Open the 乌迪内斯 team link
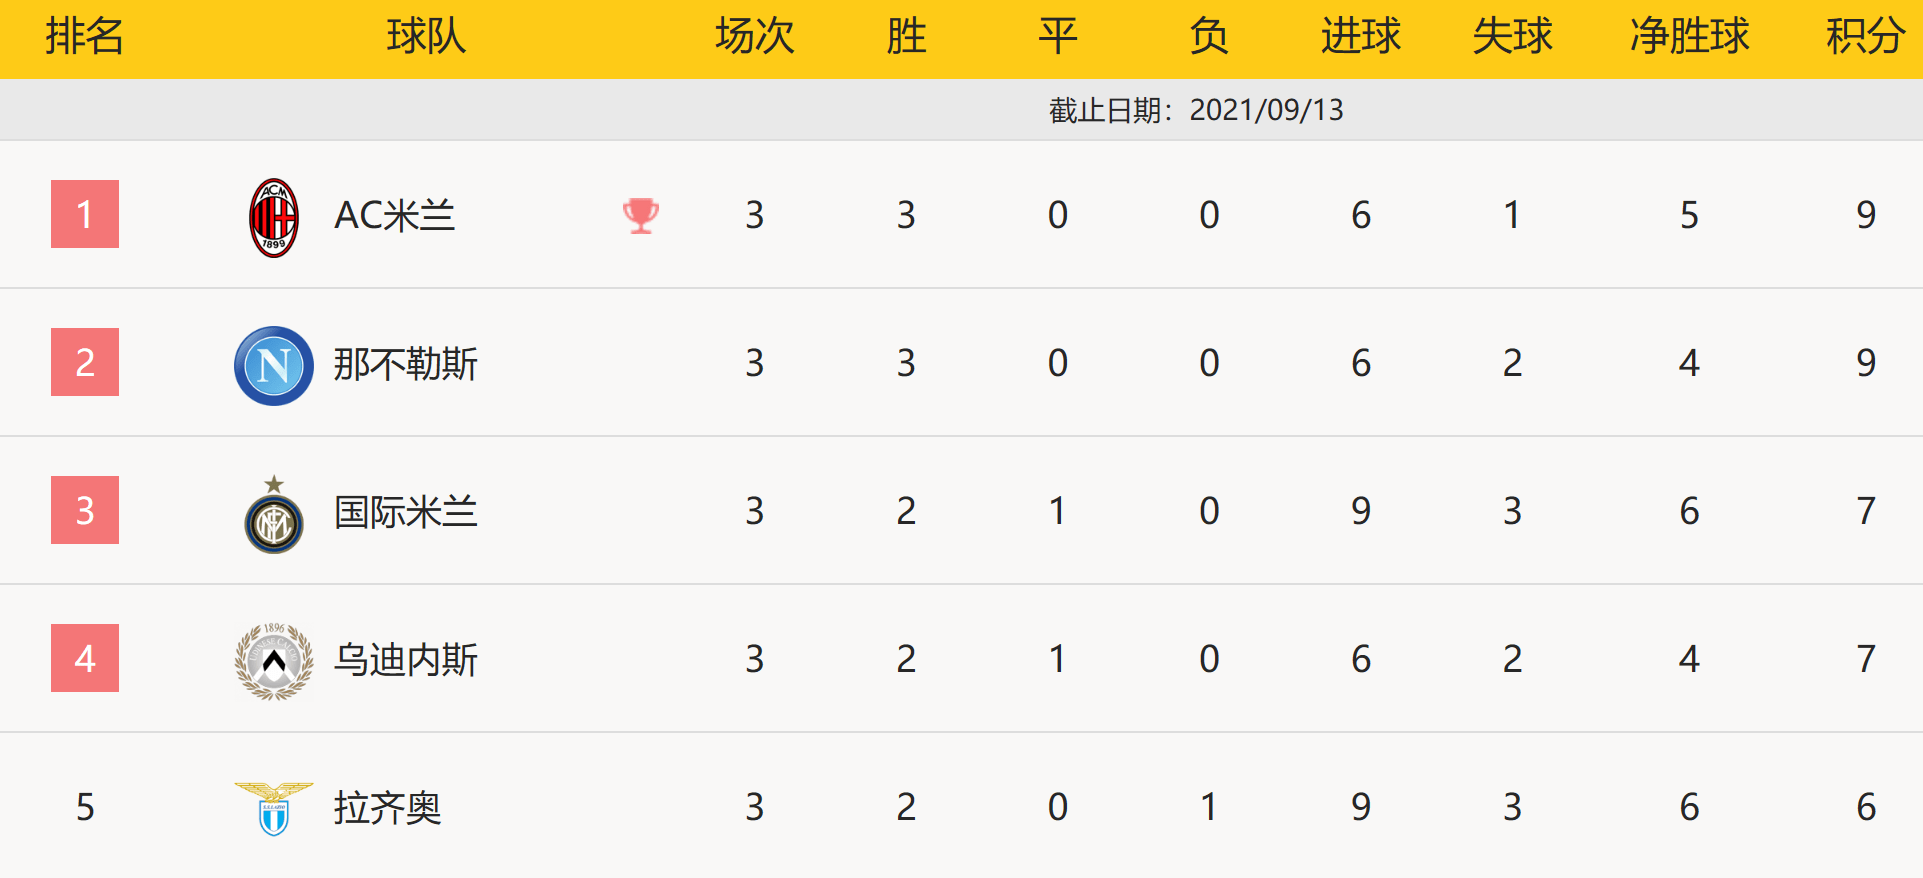Screen dimensions: 1923x878 click(405, 659)
